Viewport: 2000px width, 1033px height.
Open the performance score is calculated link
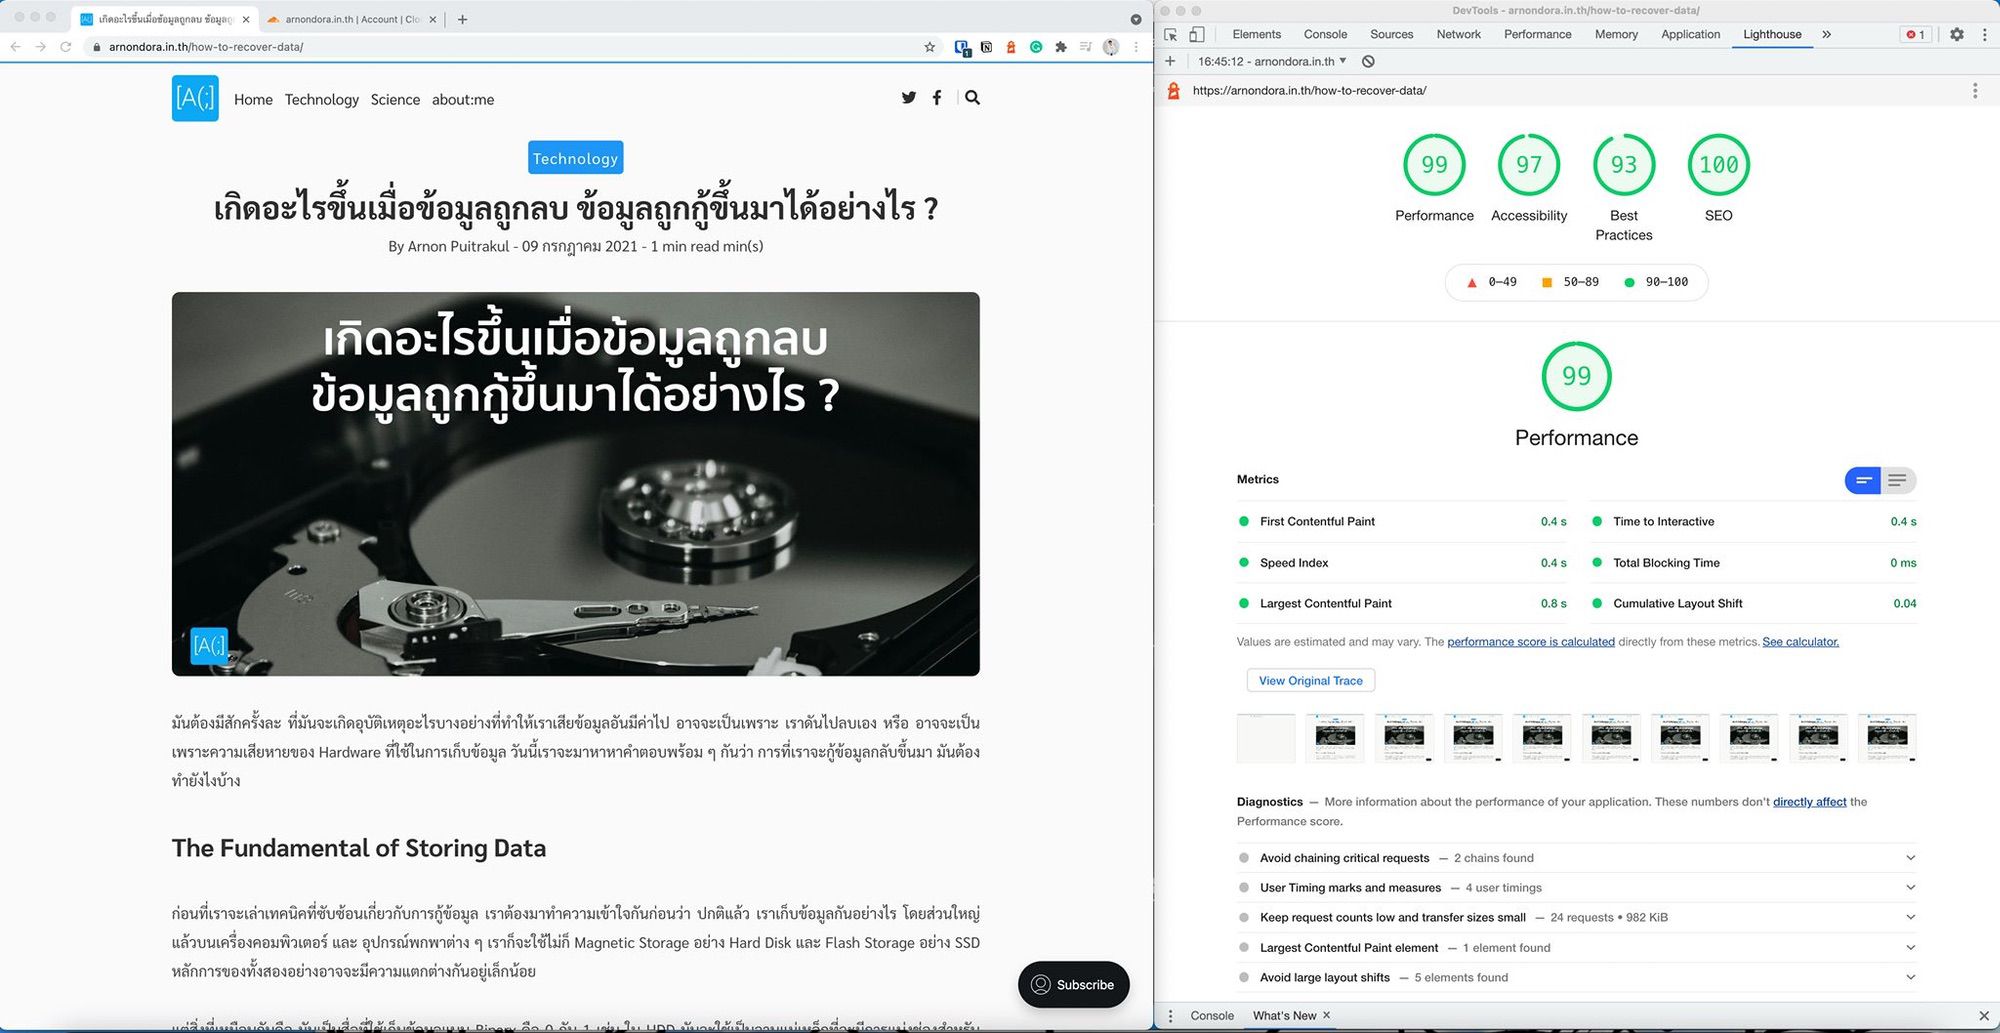(x=1531, y=642)
